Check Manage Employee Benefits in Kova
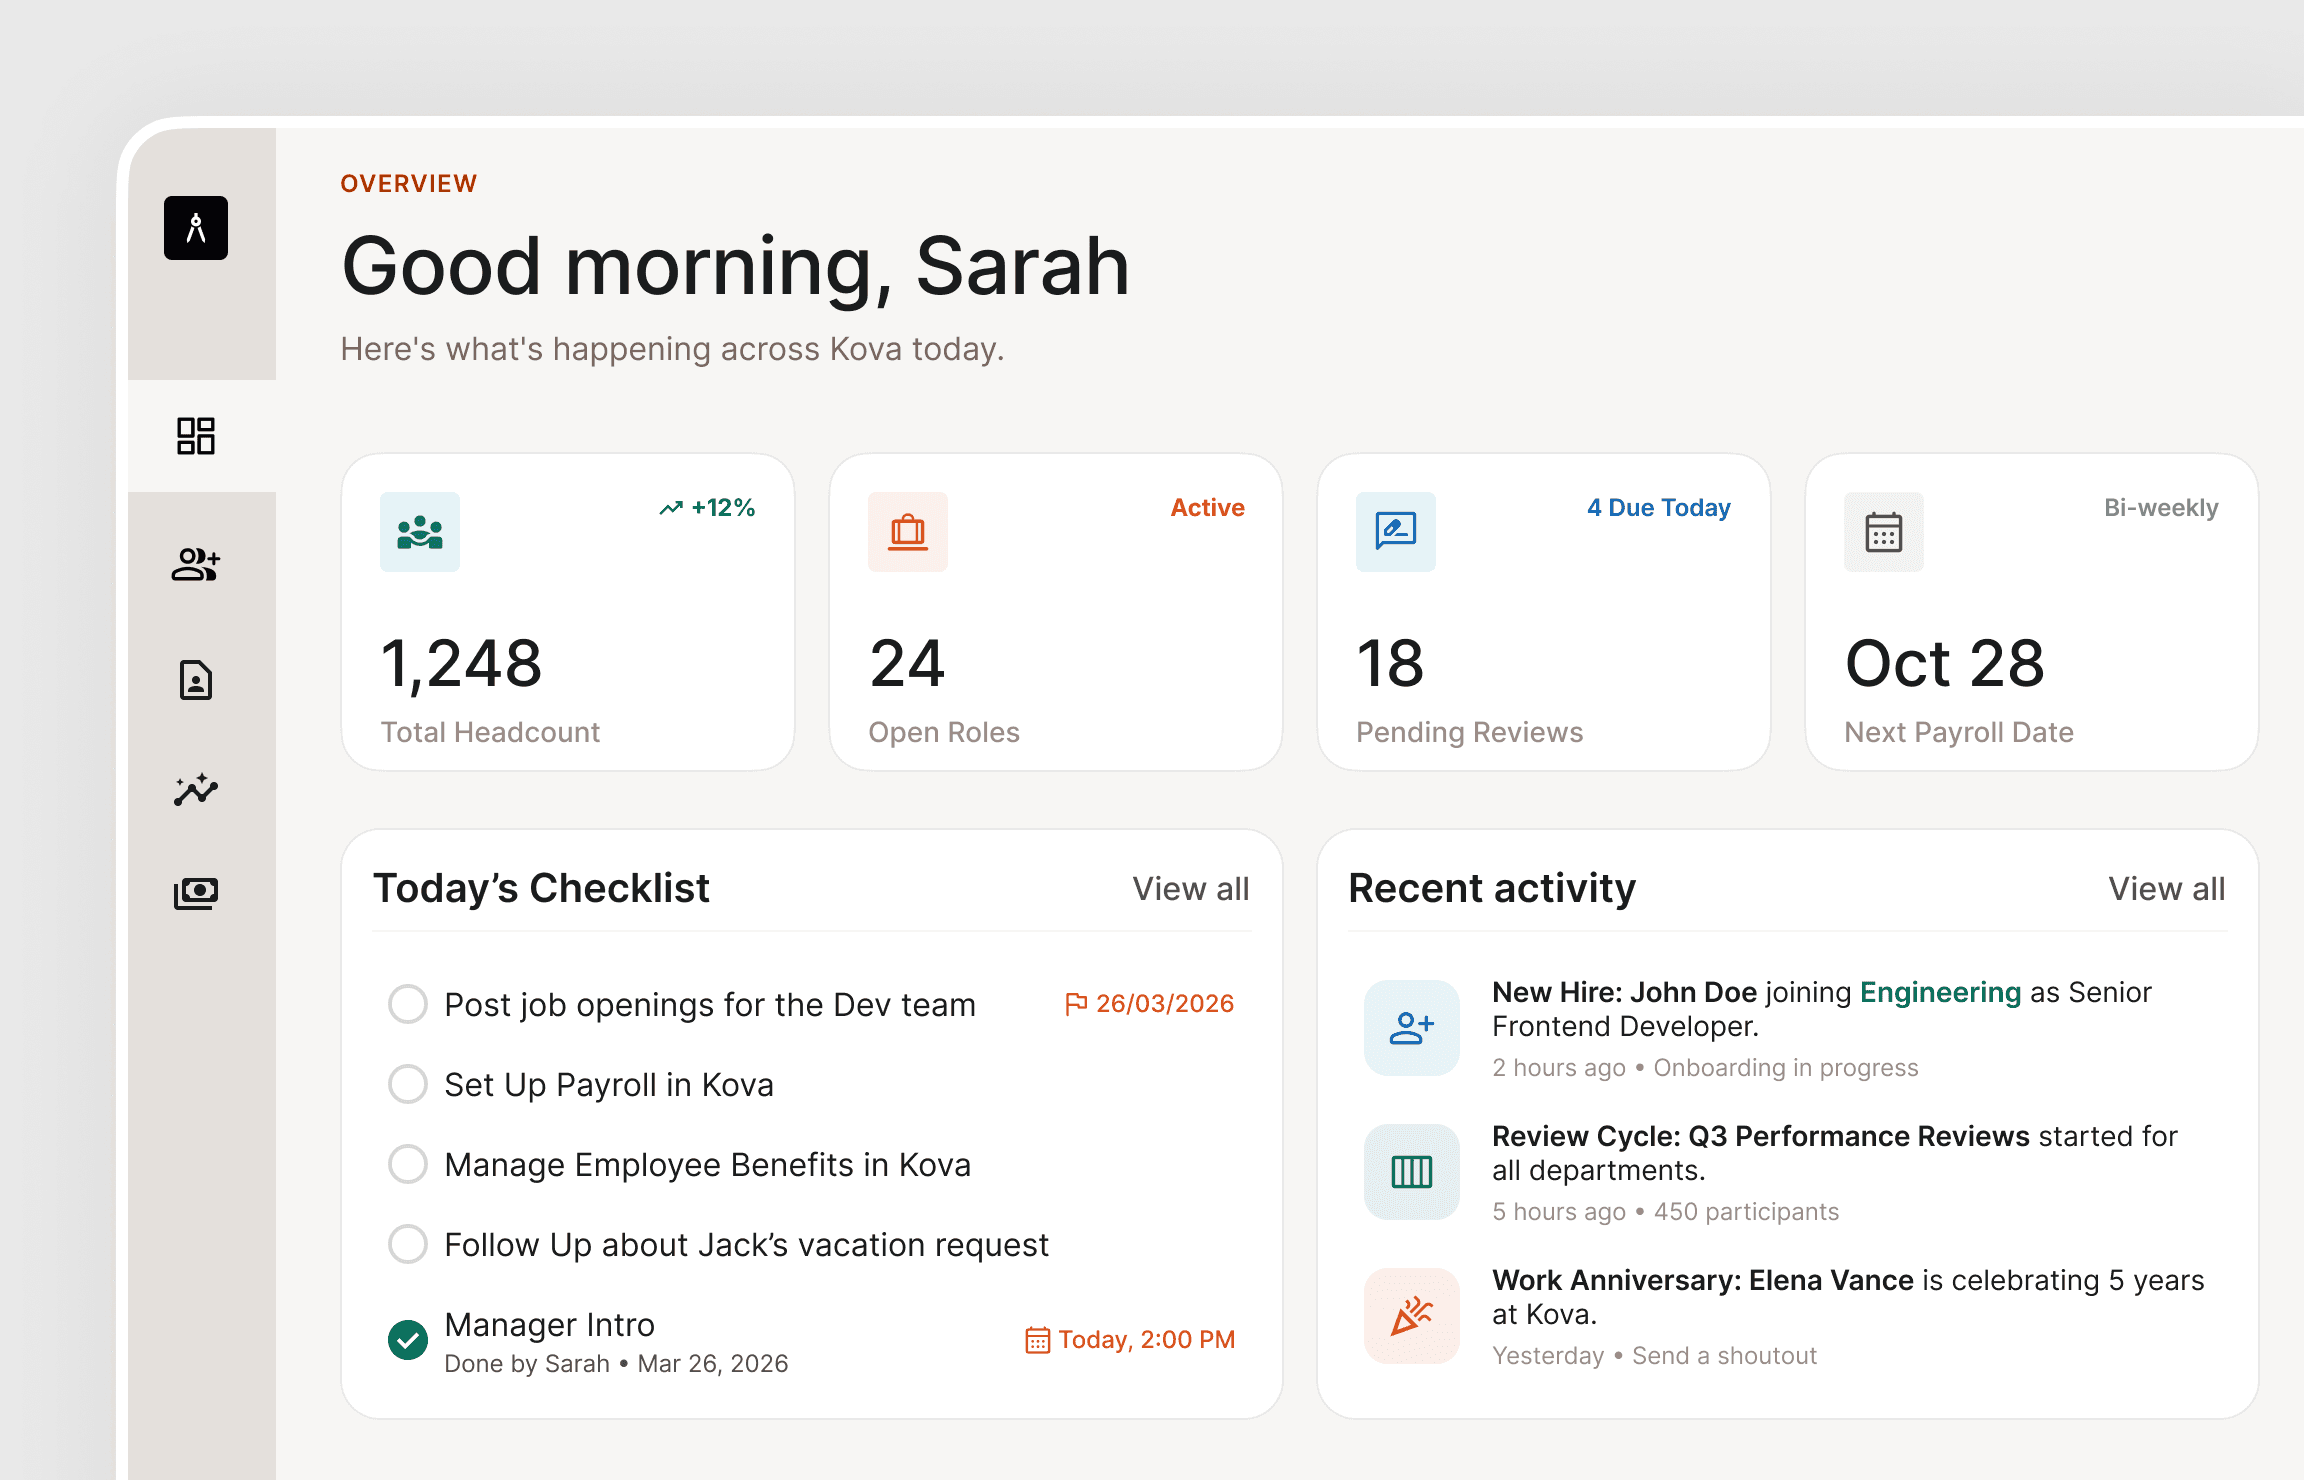Screen dimensions: 2304x1480 point(408,1164)
